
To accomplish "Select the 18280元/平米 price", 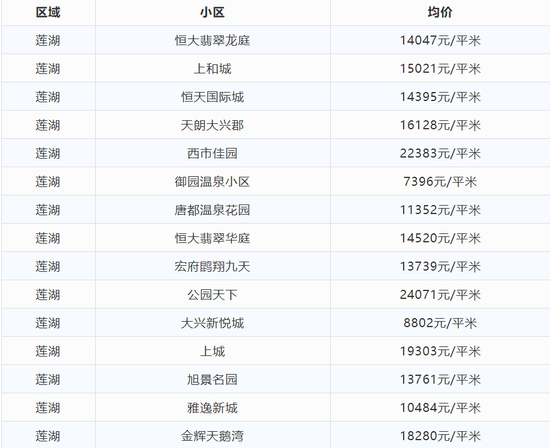I will pyautogui.click(x=440, y=436).
